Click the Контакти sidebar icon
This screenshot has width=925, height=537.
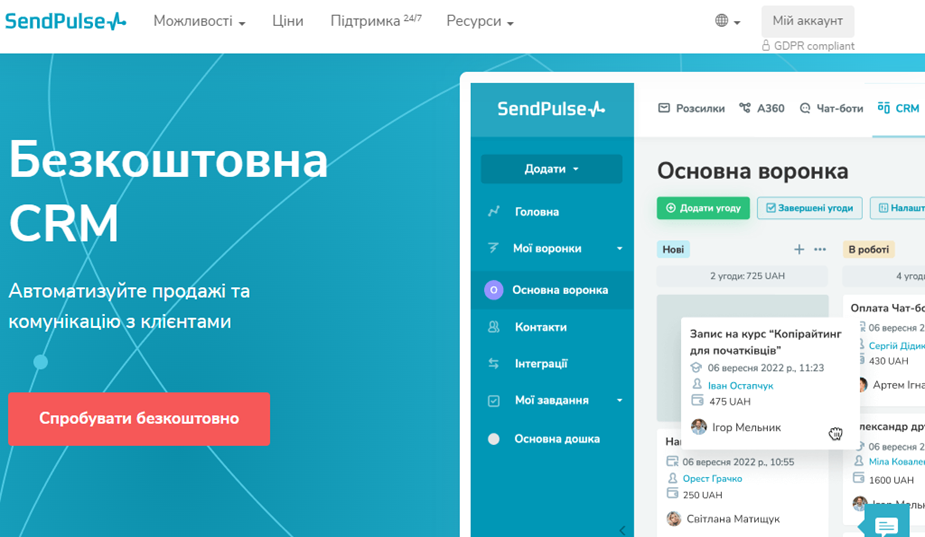click(494, 327)
